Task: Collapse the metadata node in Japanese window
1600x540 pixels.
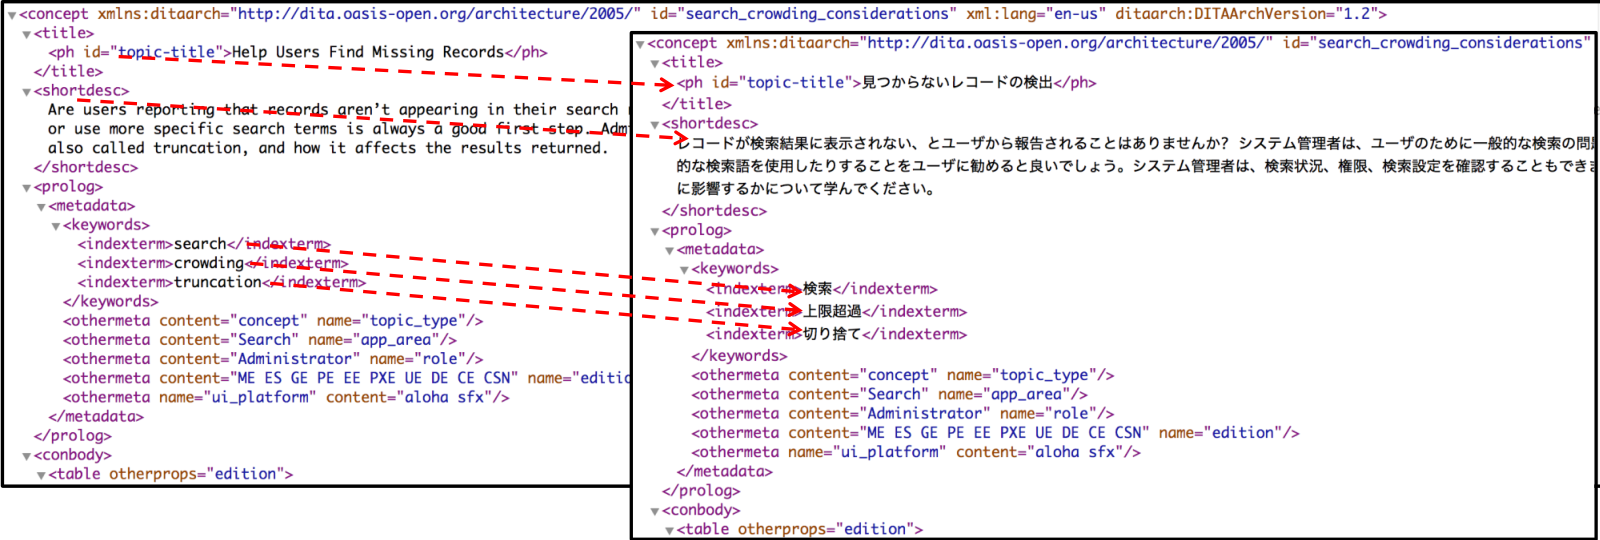Action: point(670,250)
